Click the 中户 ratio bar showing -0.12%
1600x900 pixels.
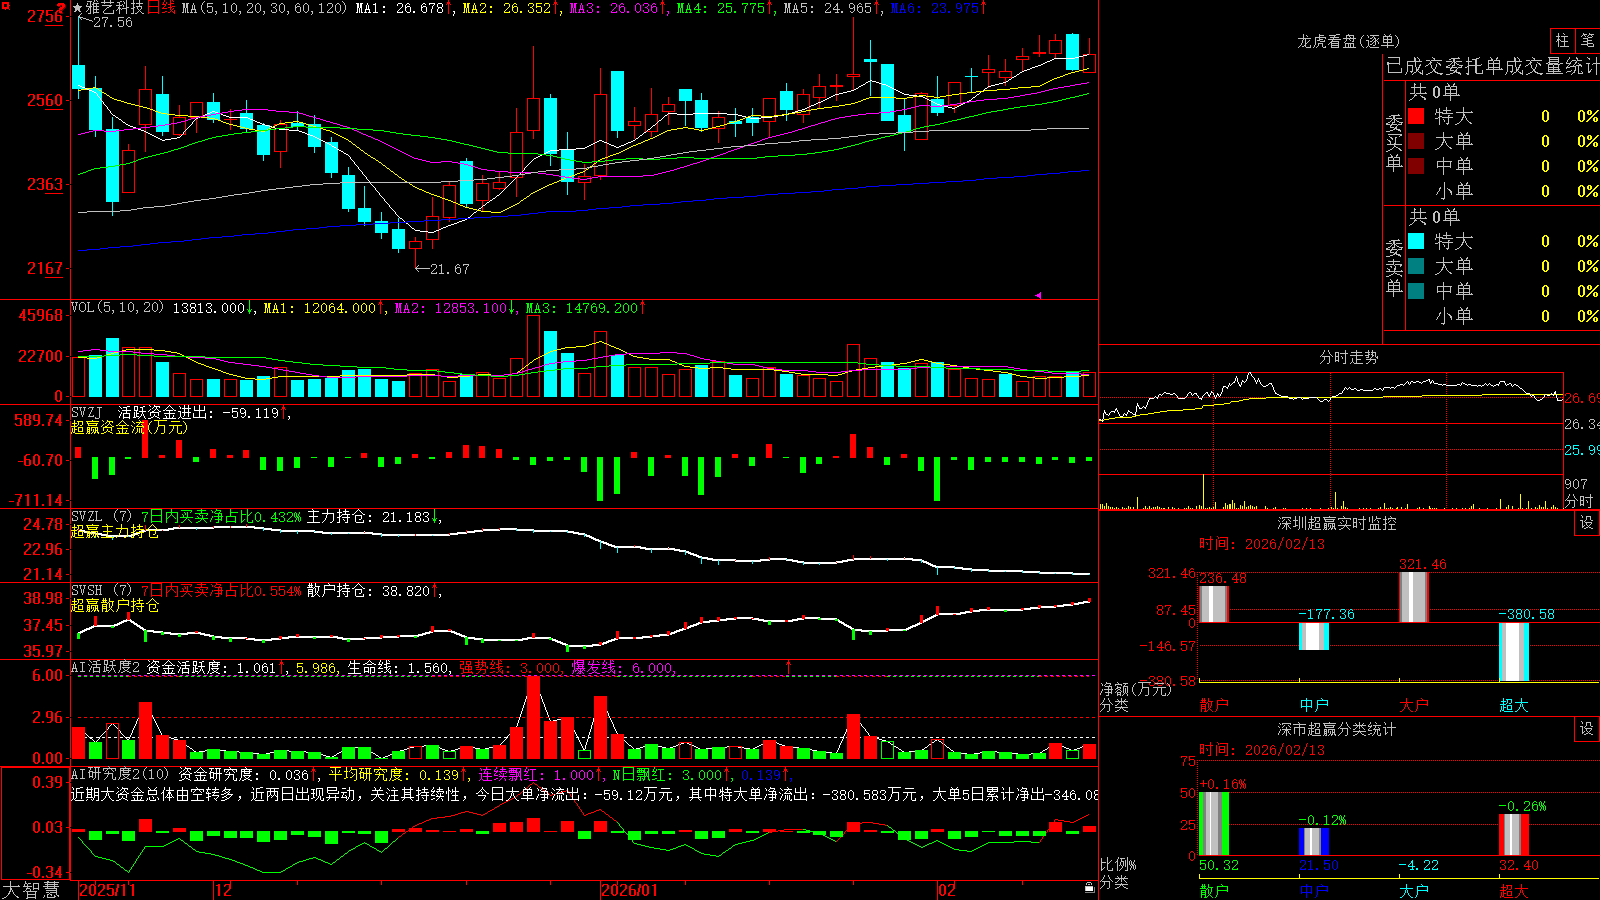pyautogui.click(x=1314, y=841)
